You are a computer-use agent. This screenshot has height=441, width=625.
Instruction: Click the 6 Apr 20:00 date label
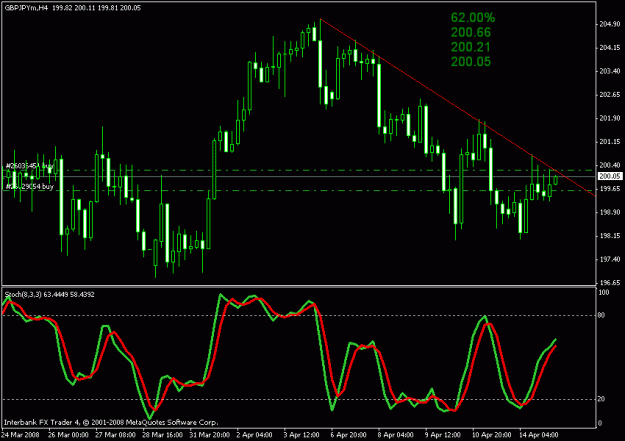coord(348,435)
